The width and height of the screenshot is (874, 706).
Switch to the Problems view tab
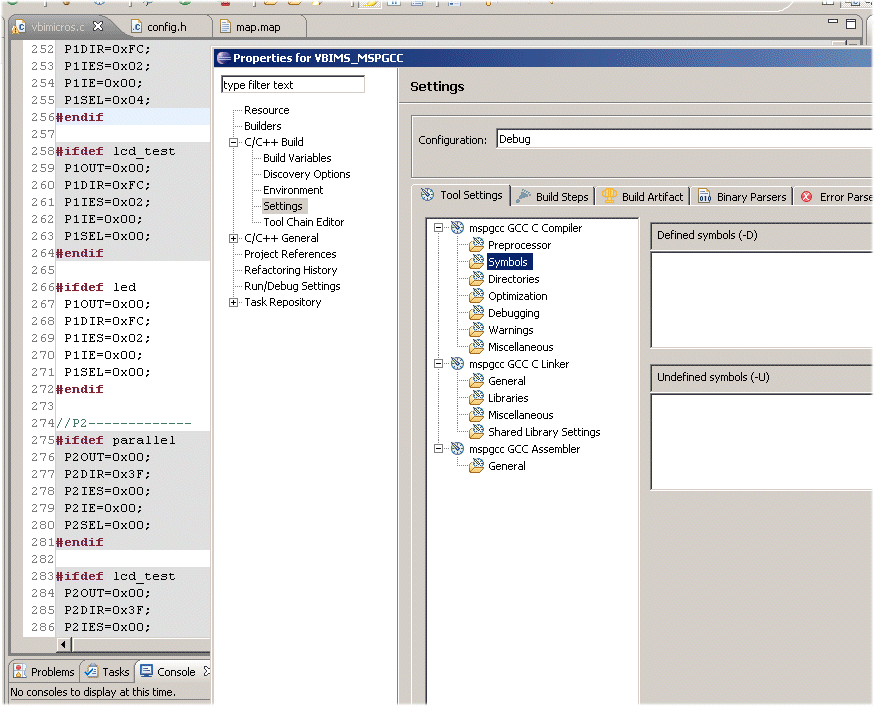point(43,672)
